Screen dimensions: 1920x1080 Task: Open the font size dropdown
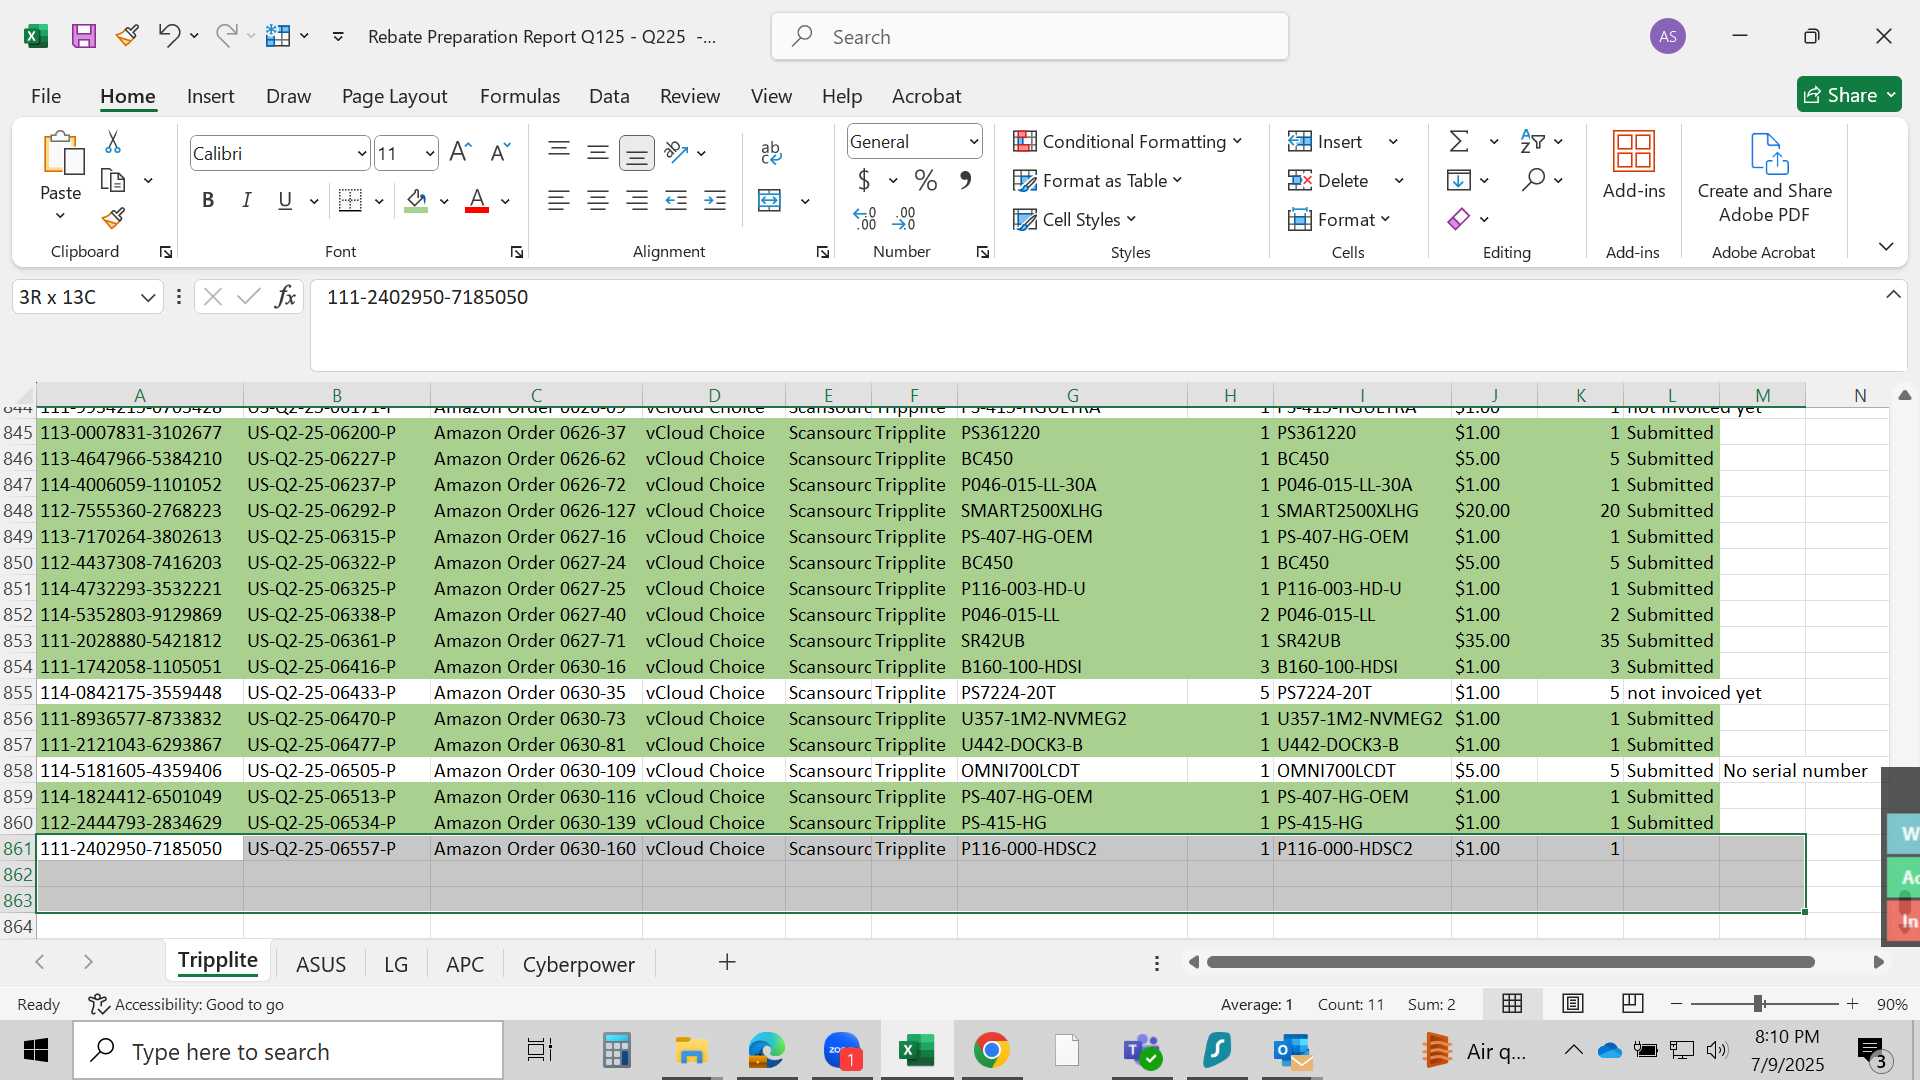(x=430, y=153)
